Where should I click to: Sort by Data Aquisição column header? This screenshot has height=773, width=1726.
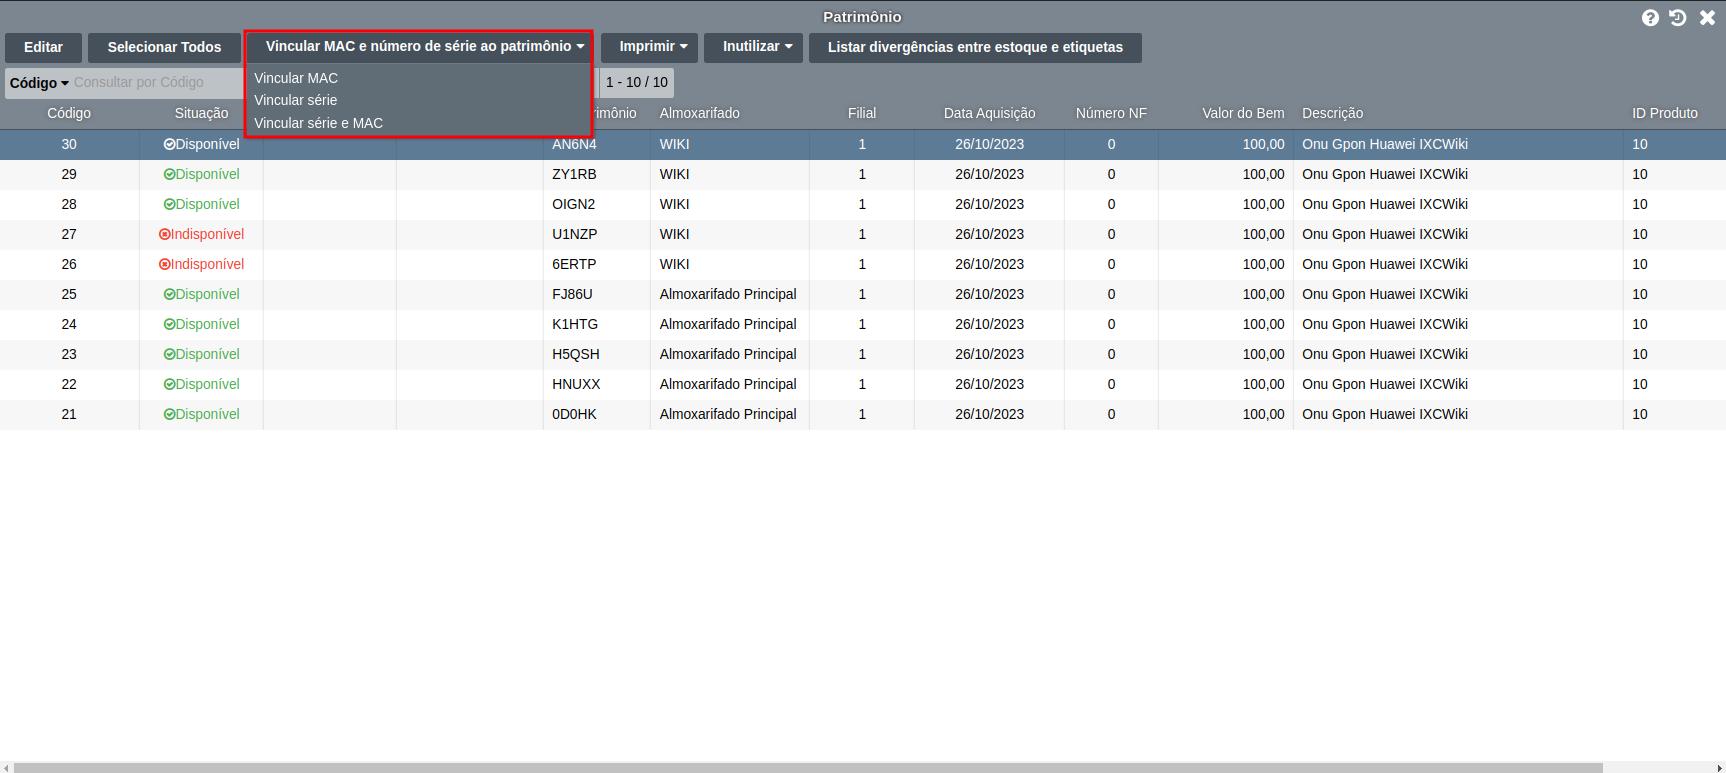click(x=989, y=113)
